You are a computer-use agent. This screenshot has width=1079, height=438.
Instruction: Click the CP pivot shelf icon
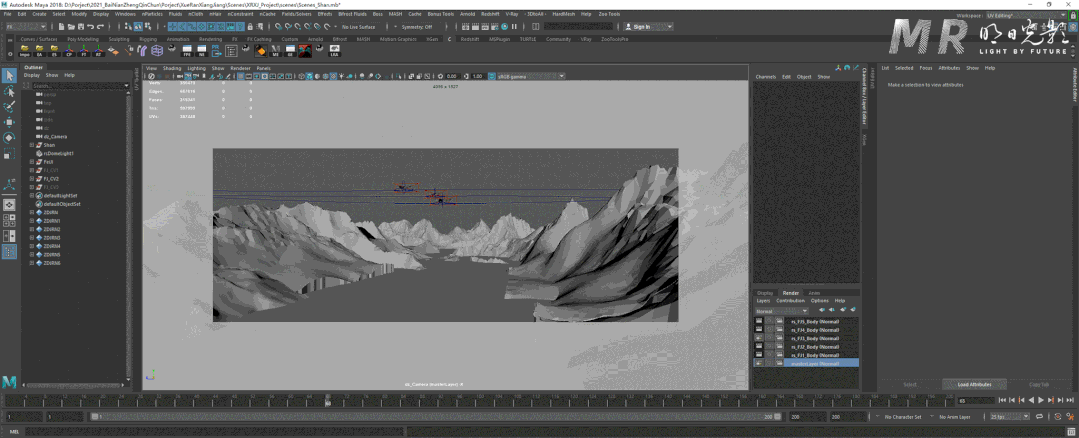click(69, 50)
